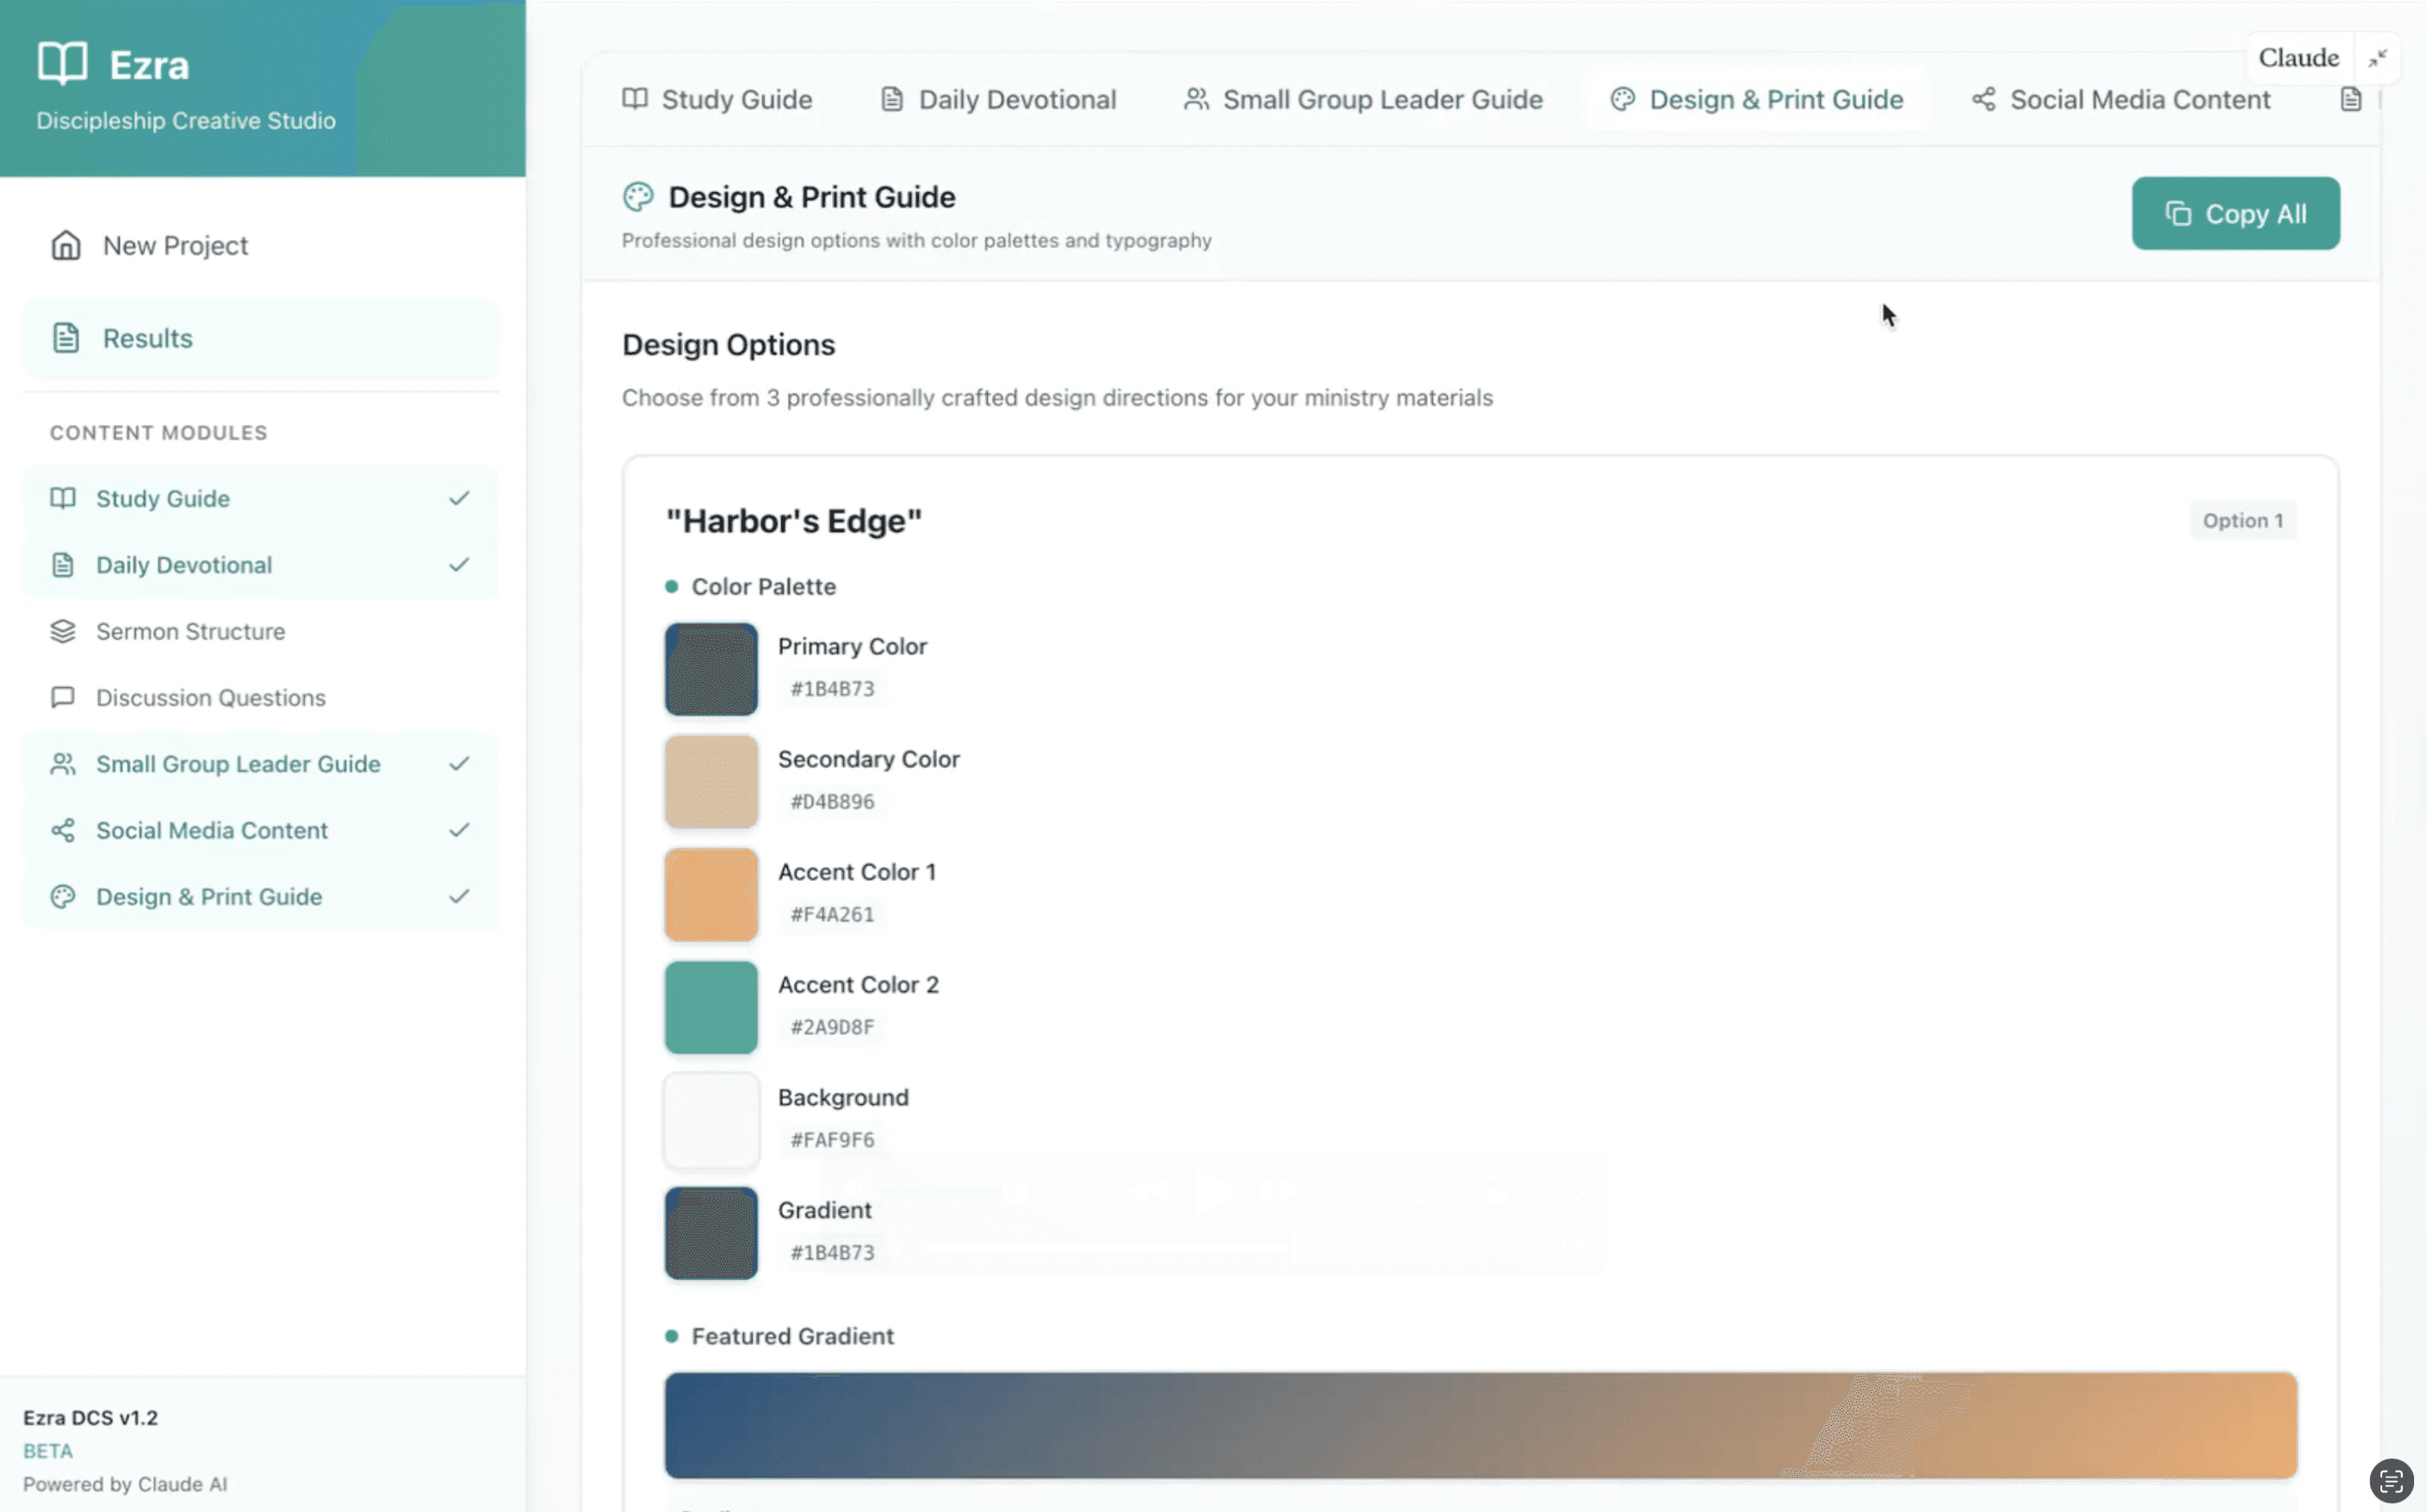2427x1512 pixels.
Task: Click the layers icon for Sermon Structure
Action: [63, 631]
